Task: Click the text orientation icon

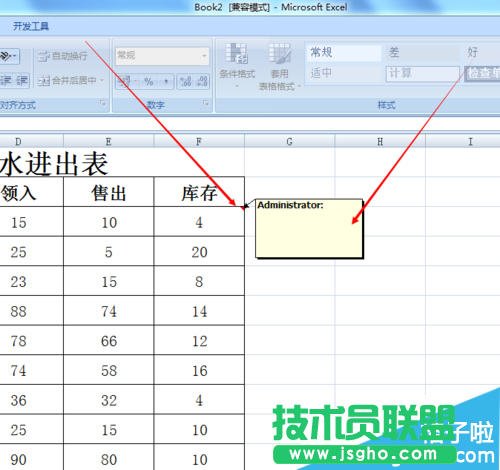Action: coord(9,56)
